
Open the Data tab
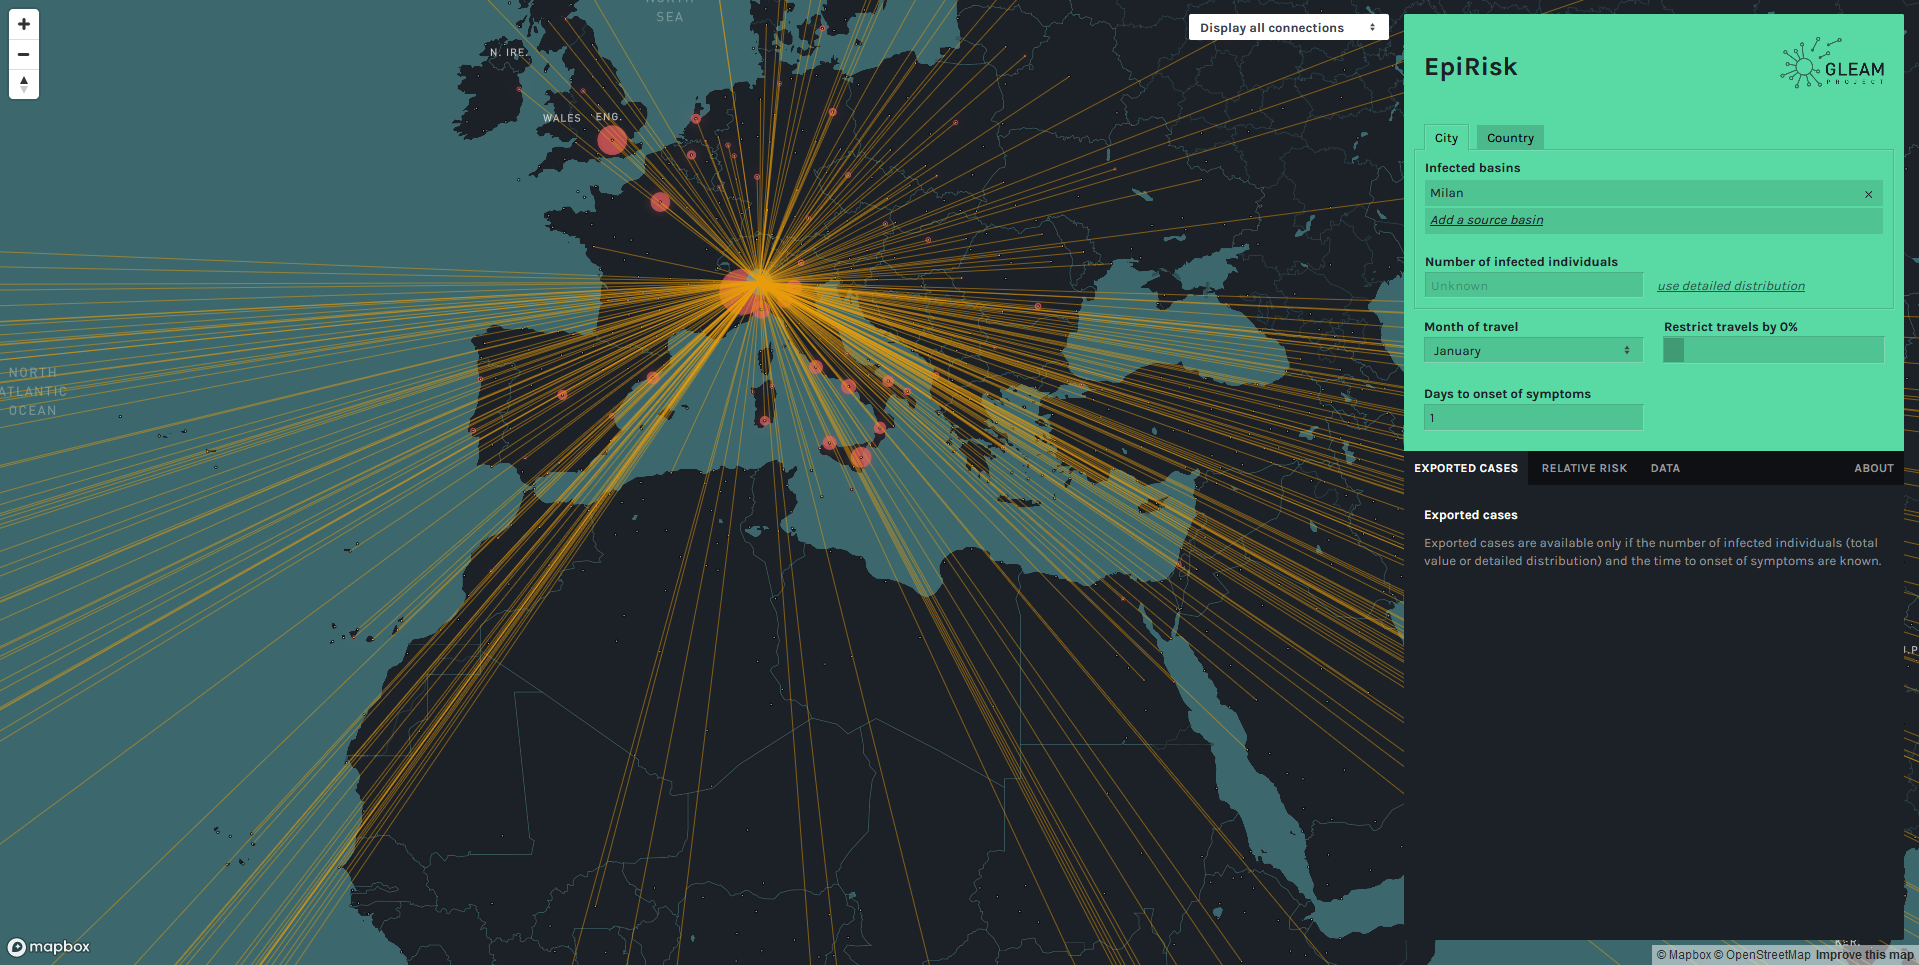pos(1665,468)
